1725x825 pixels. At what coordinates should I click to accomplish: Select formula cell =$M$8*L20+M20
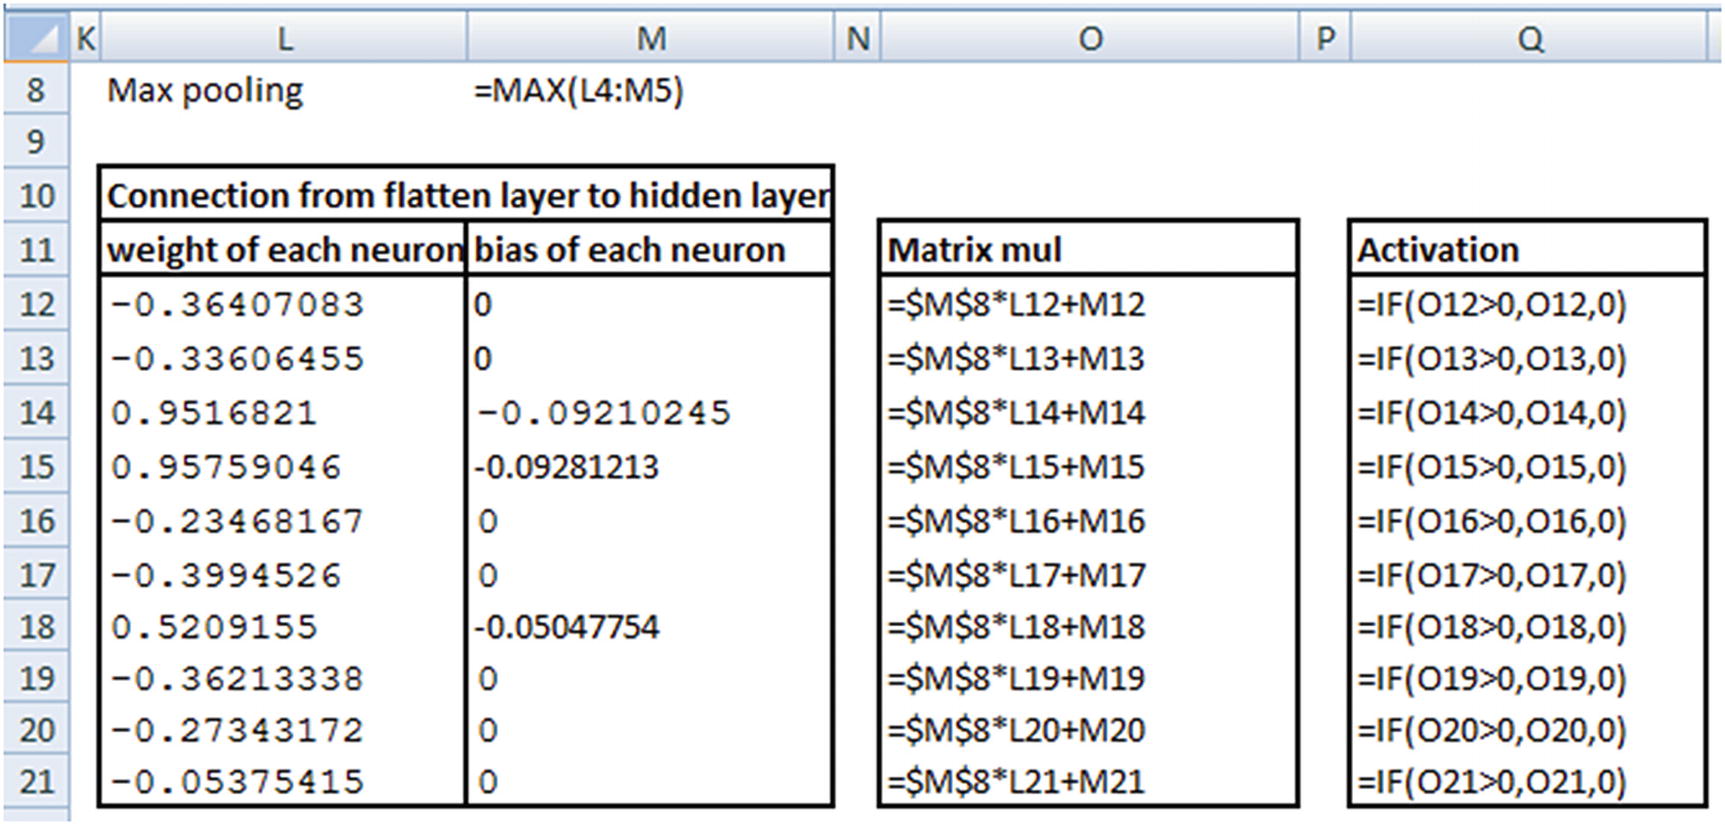pyautogui.click(x=1089, y=730)
